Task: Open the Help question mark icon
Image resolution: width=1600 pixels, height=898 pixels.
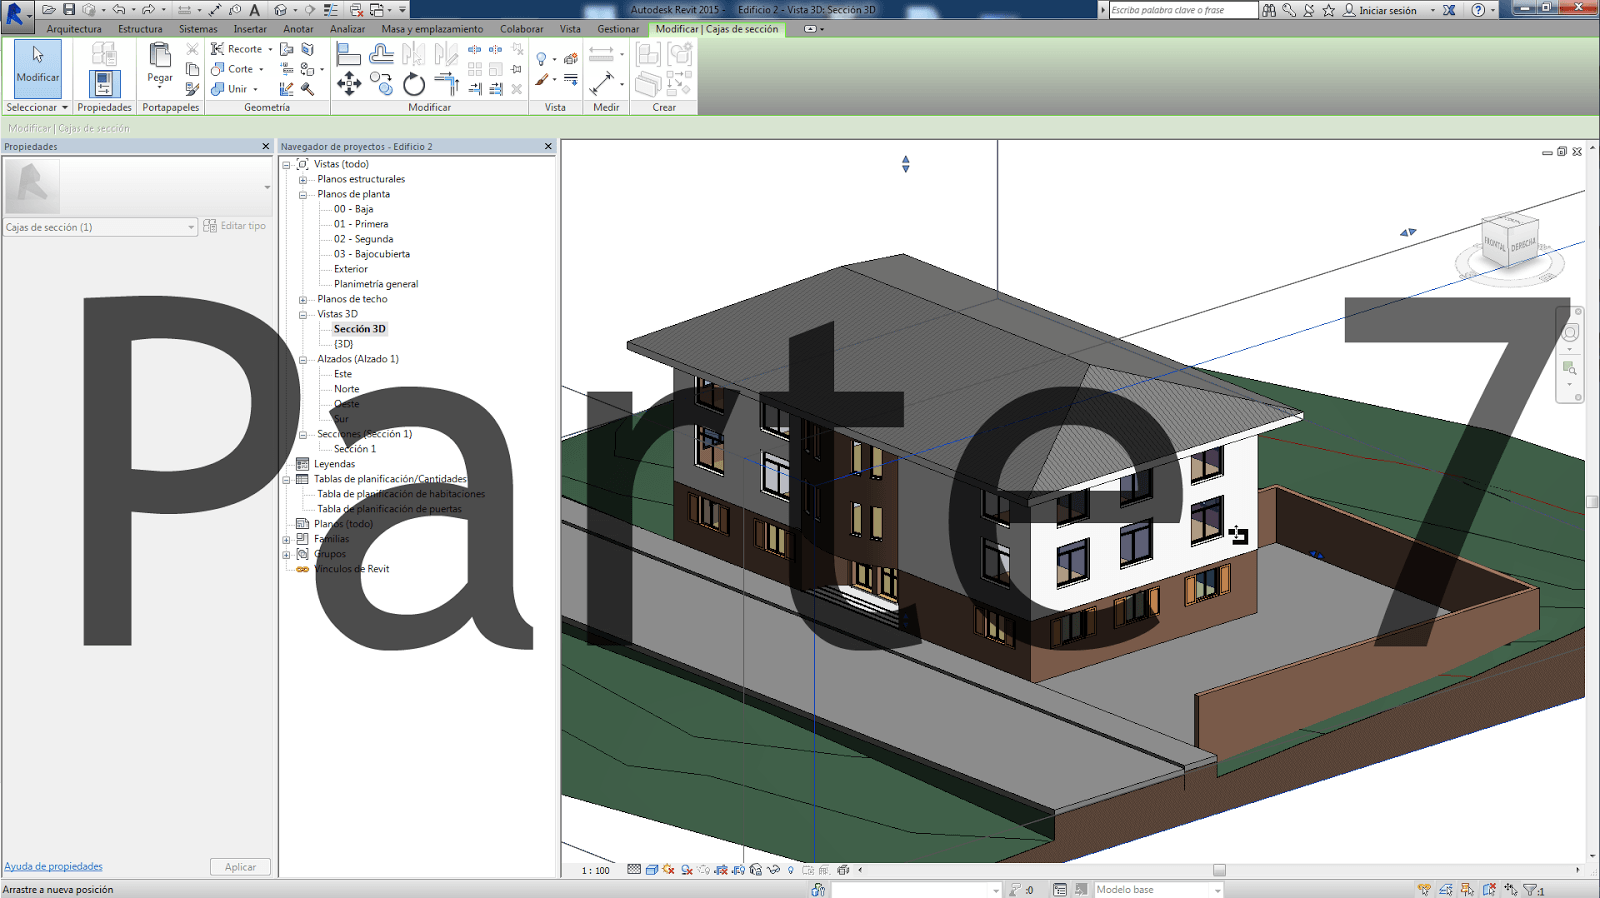Action: [1478, 10]
